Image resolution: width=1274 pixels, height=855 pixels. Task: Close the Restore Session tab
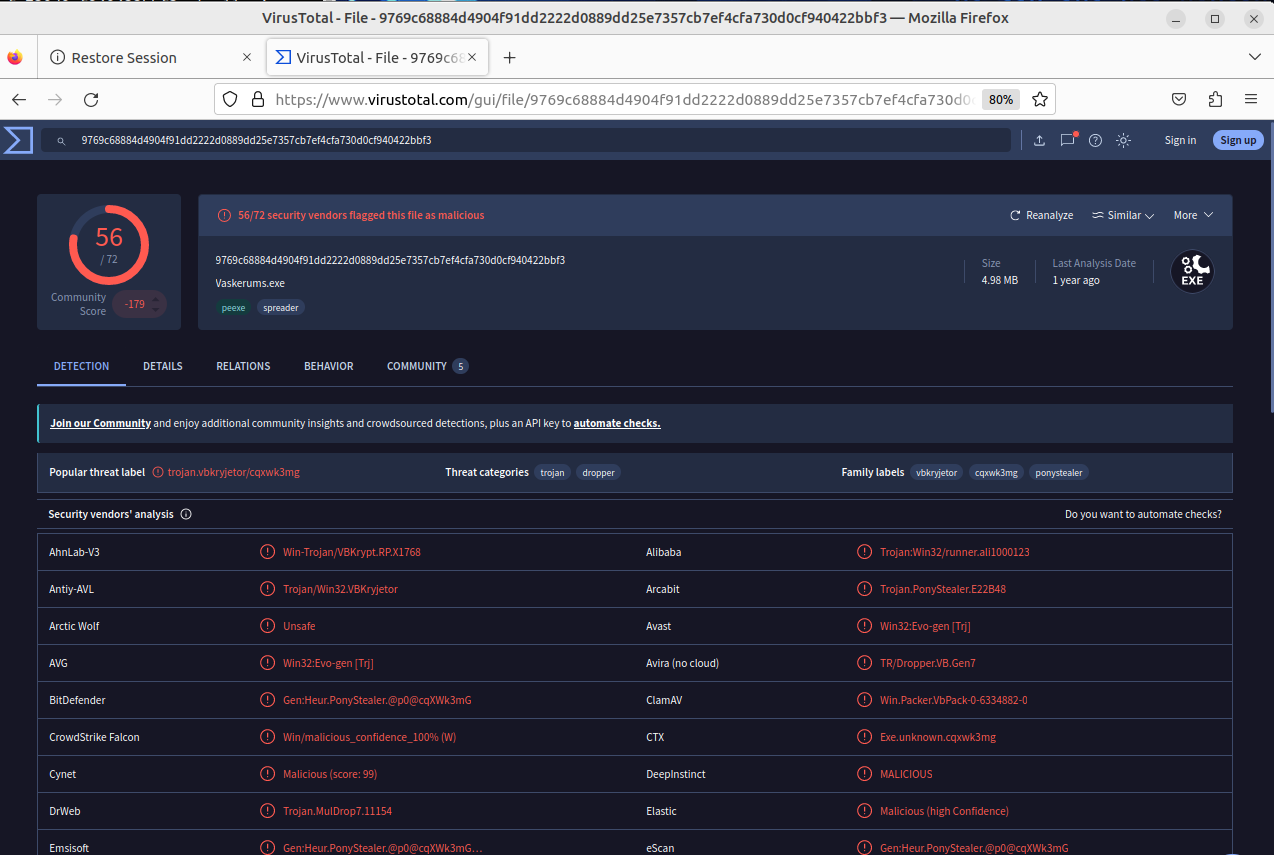[x=247, y=58]
